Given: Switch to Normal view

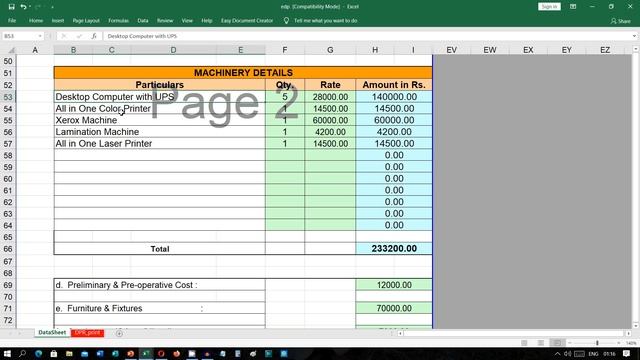Looking at the screenshot, I should coord(524,343).
